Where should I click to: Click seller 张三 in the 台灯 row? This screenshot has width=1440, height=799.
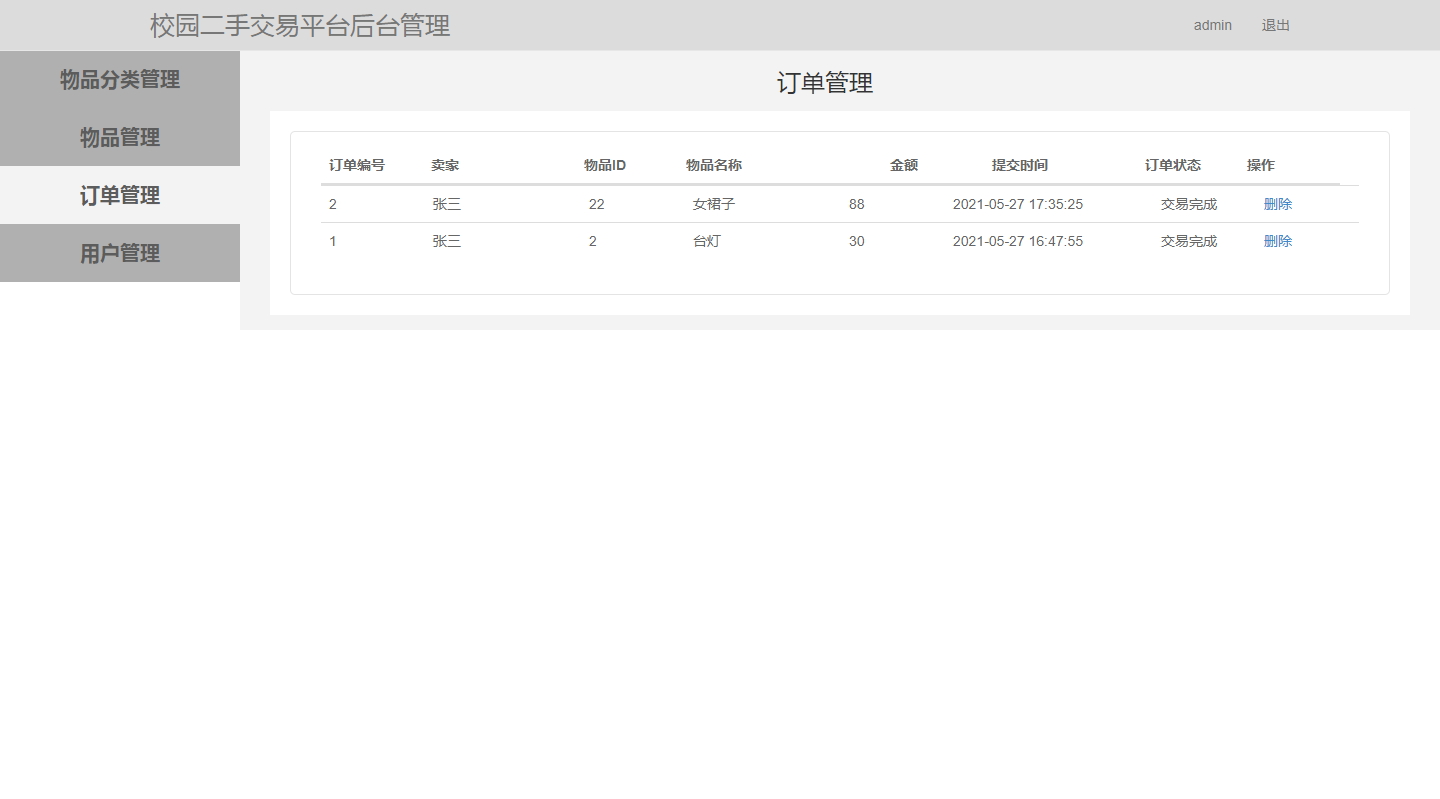447,241
